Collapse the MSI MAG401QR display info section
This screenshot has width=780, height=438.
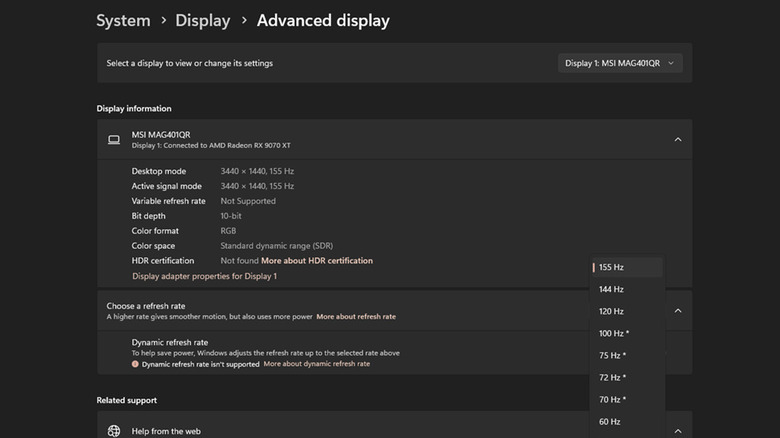point(678,139)
